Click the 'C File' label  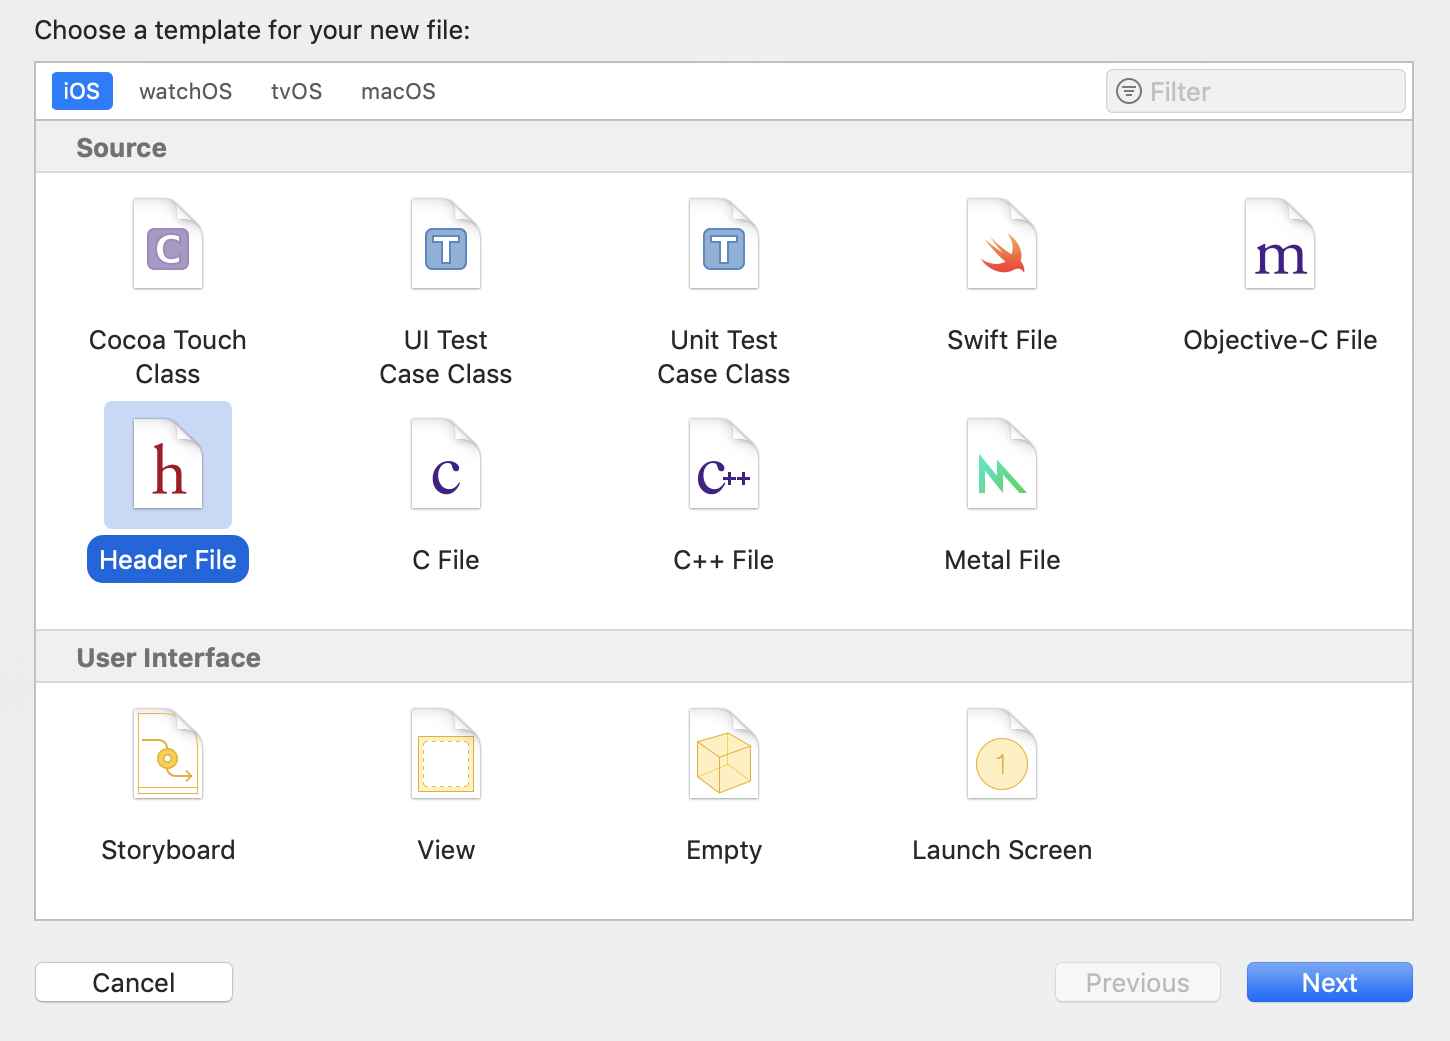pyautogui.click(x=446, y=560)
